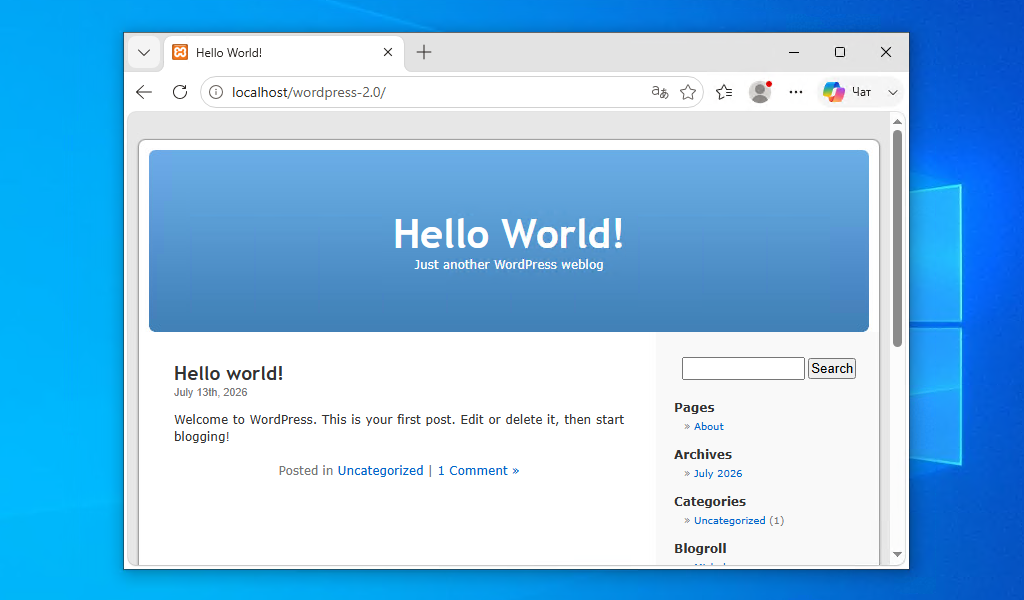Open the Copilot chat button
The height and width of the screenshot is (600, 1024).
pos(847,92)
